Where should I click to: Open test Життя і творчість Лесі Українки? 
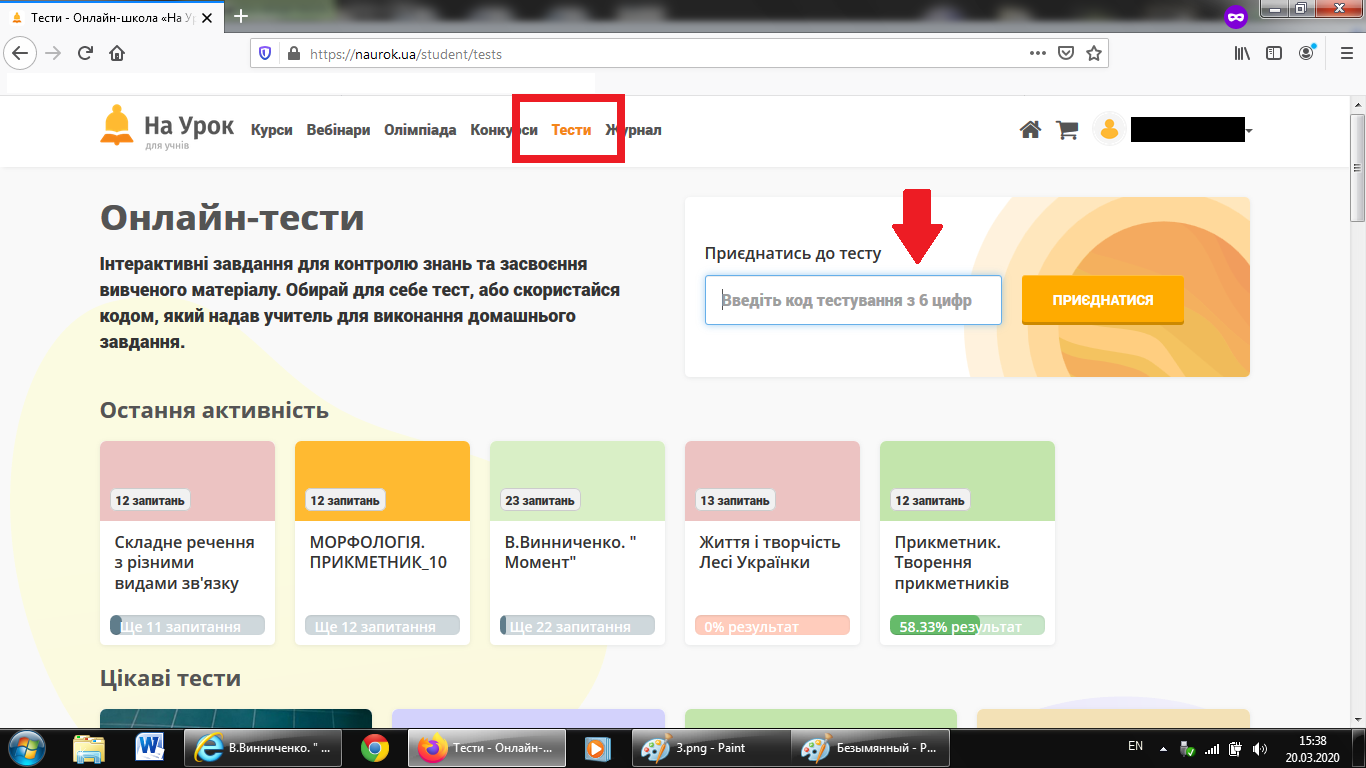tap(772, 543)
